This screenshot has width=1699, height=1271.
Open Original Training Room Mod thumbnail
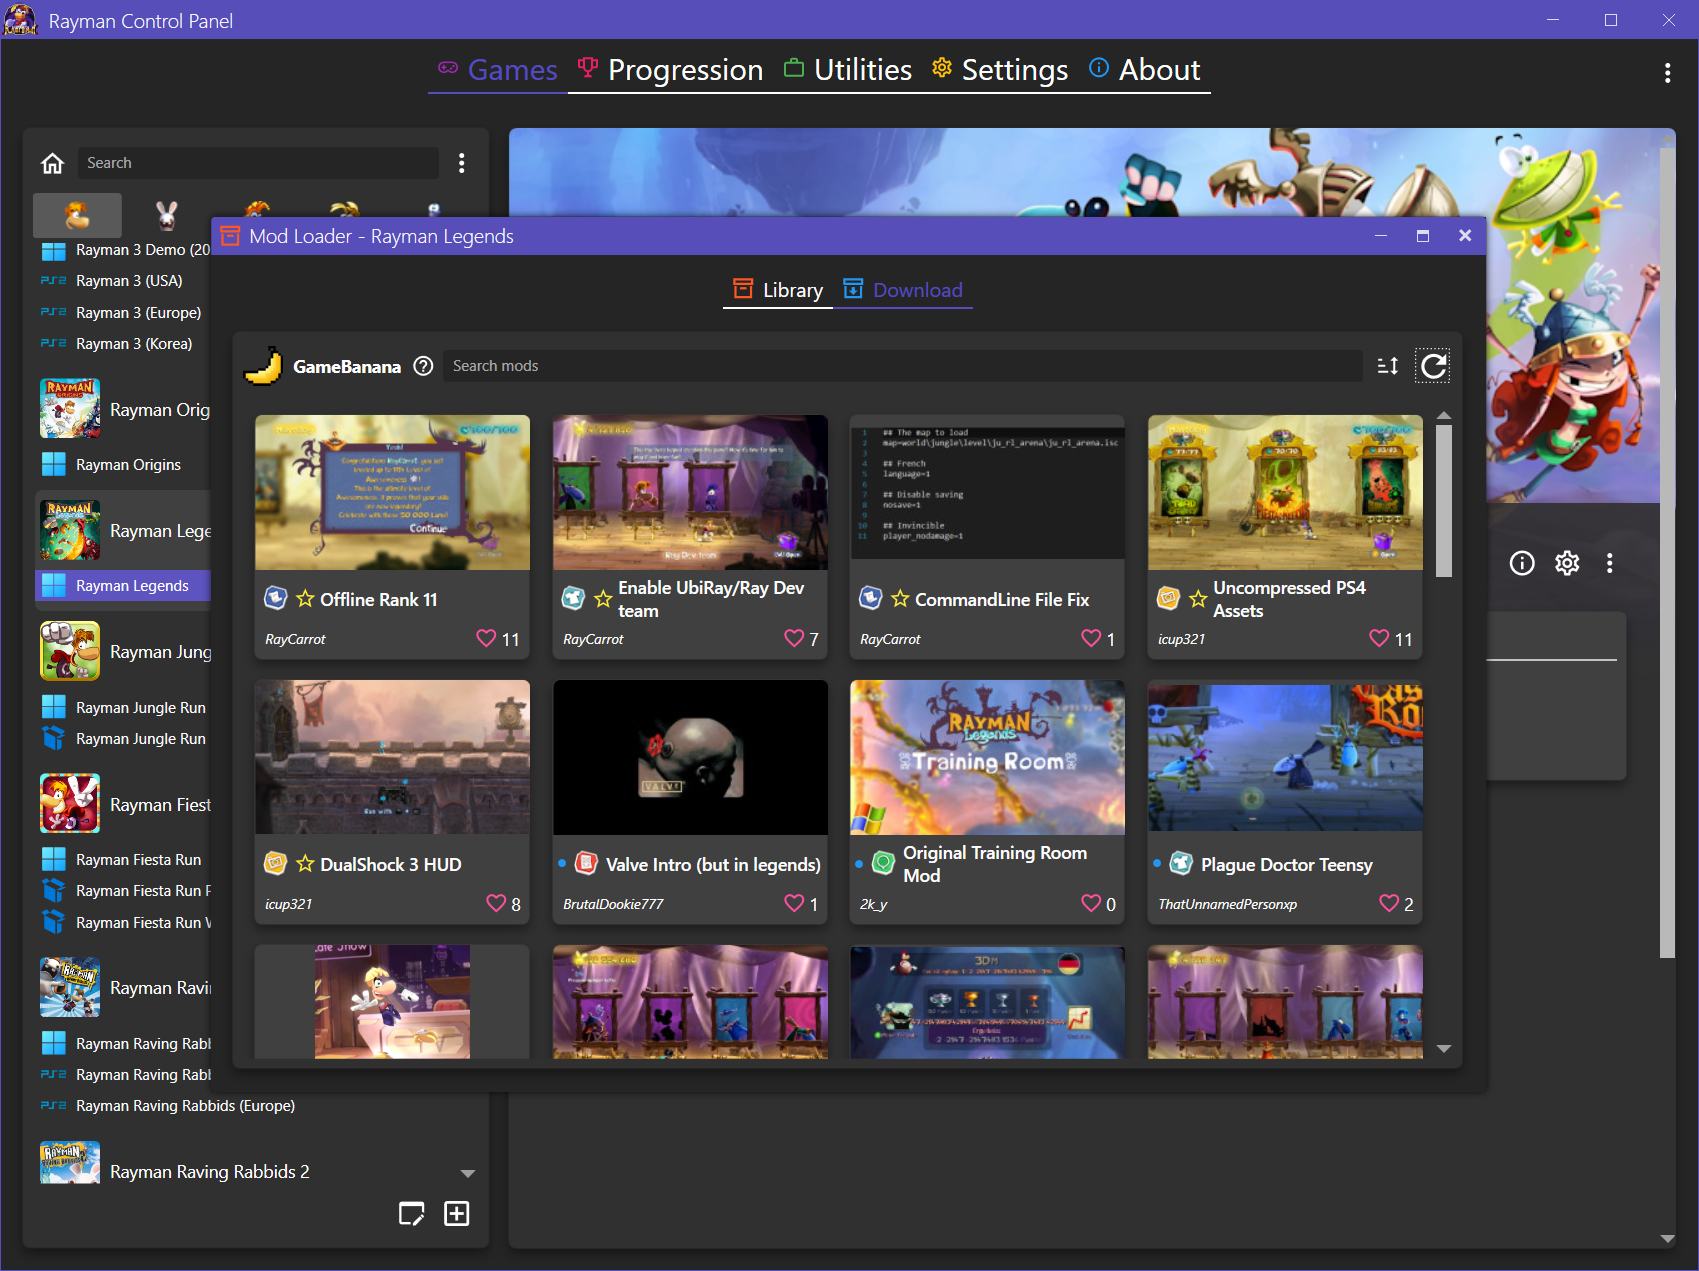click(987, 757)
